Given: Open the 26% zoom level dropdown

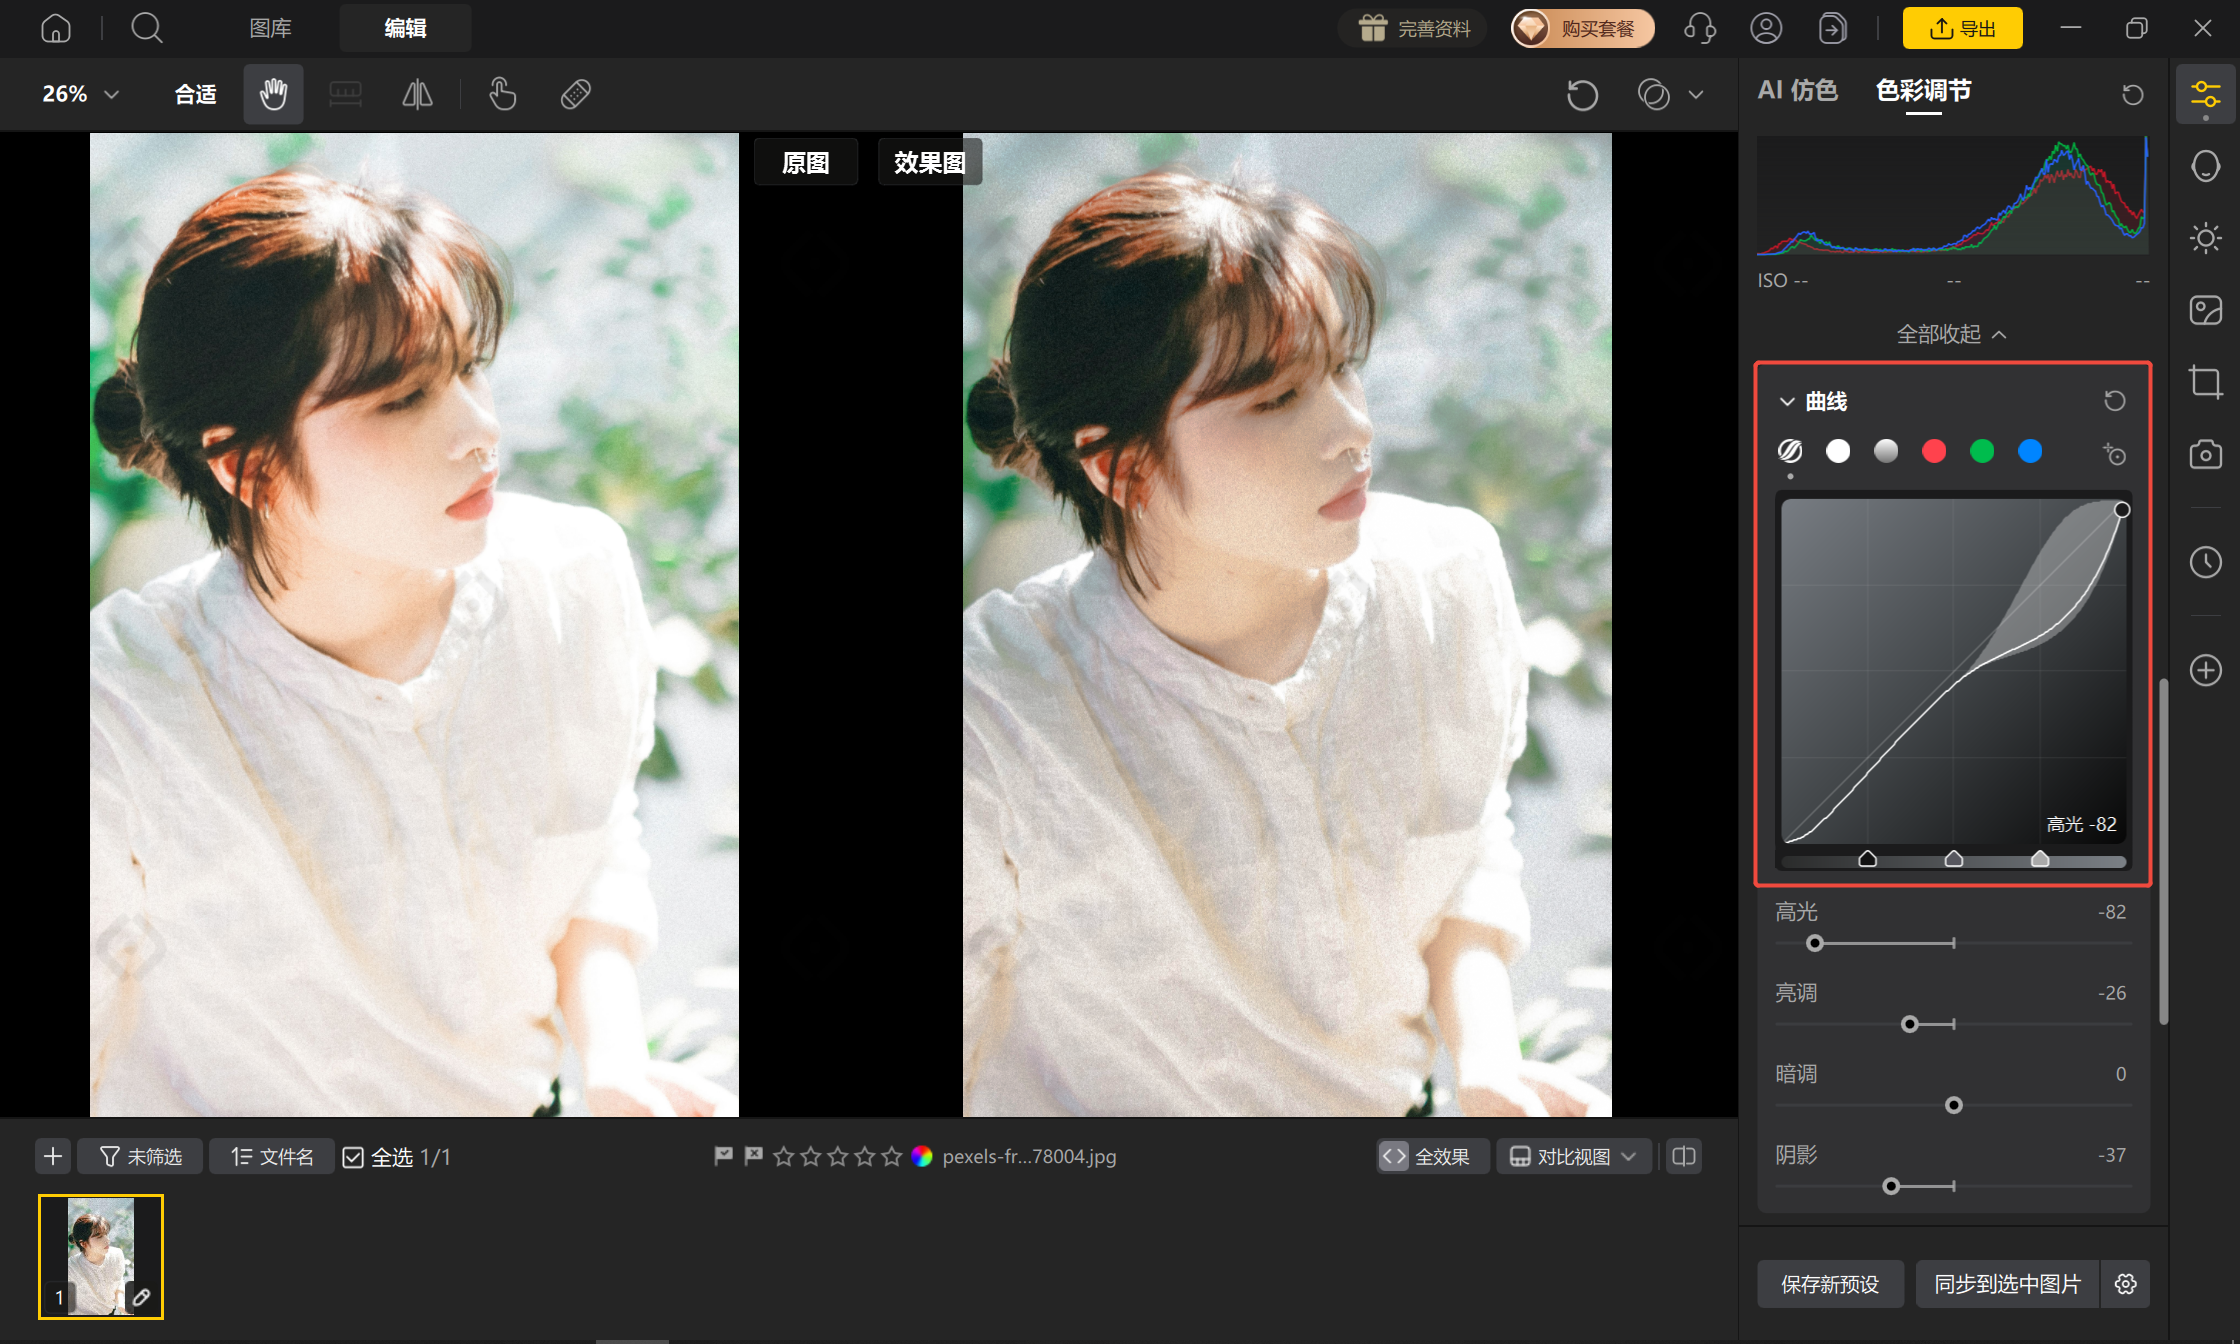Looking at the screenshot, I should point(80,94).
